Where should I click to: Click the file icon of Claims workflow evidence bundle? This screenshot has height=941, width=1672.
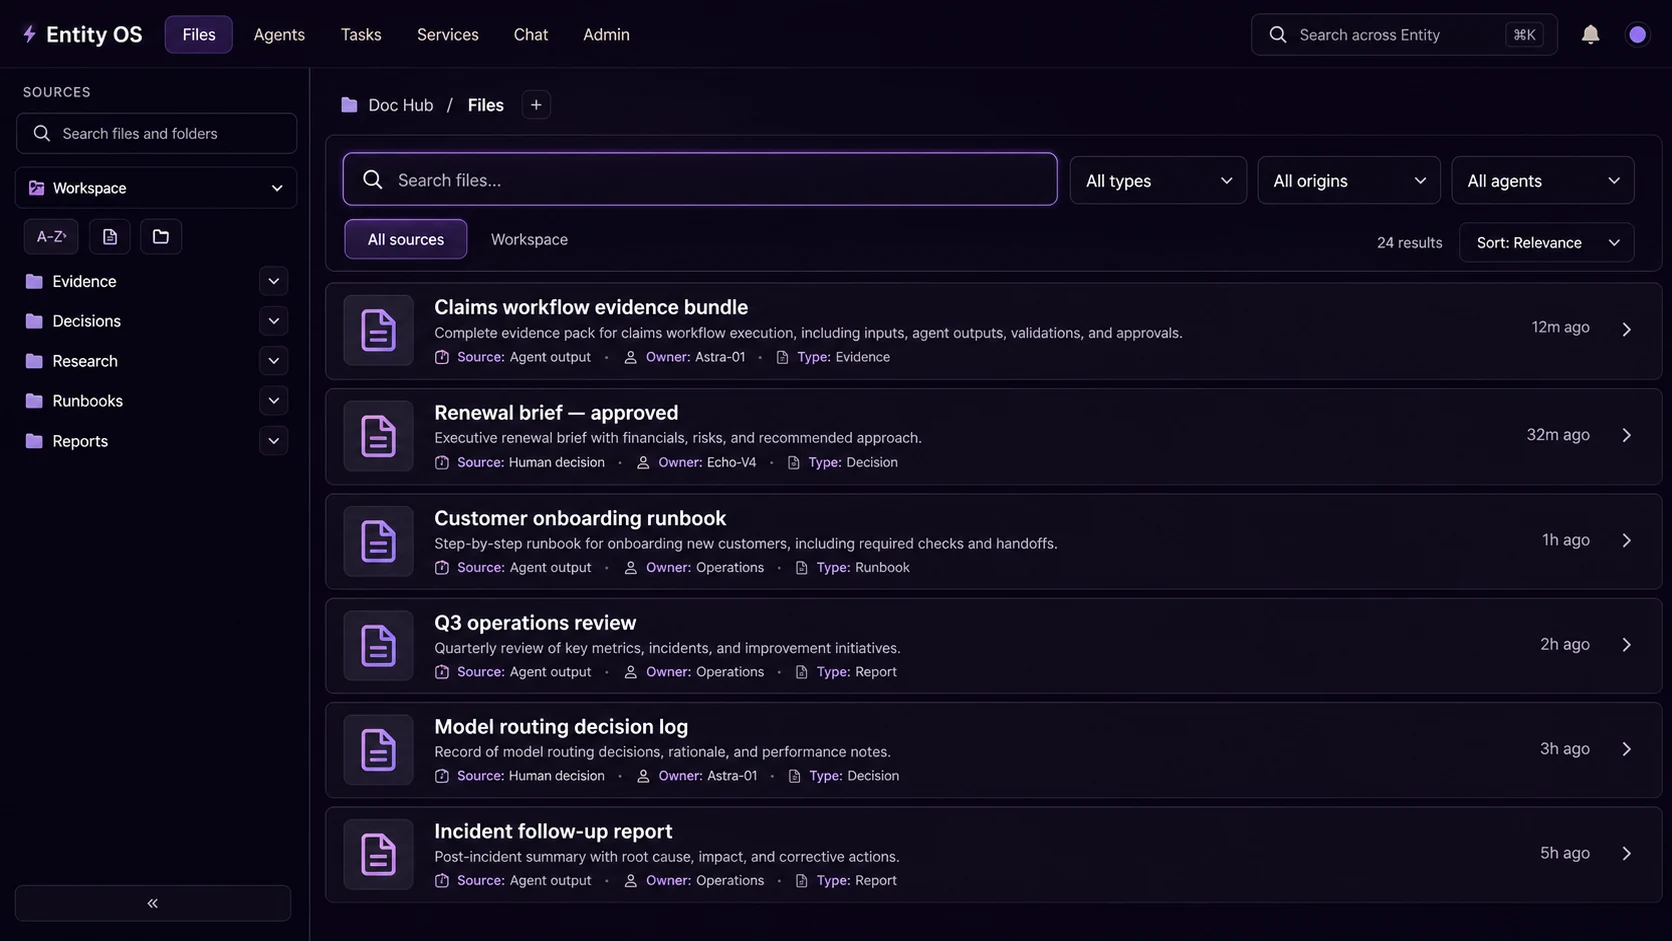378,330
